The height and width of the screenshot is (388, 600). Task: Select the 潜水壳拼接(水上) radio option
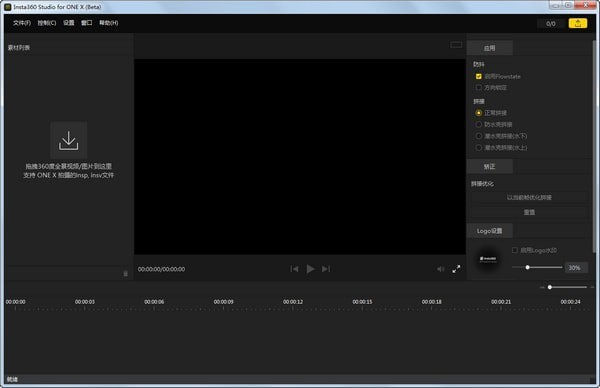[478, 147]
